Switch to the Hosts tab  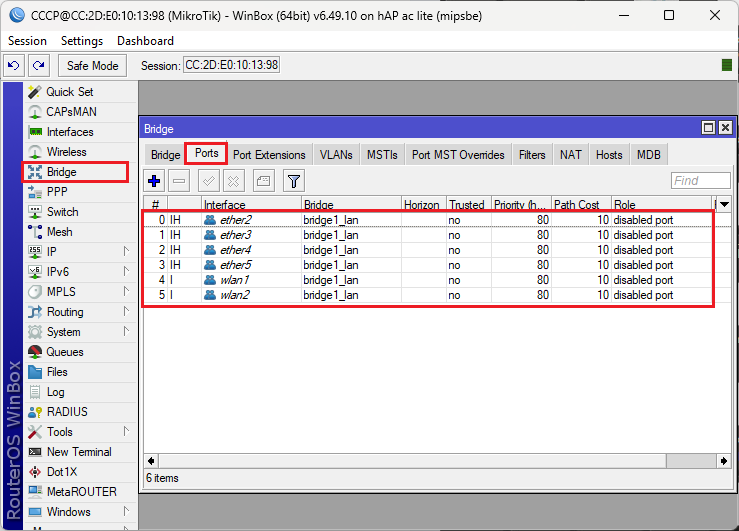[x=609, y=155]
